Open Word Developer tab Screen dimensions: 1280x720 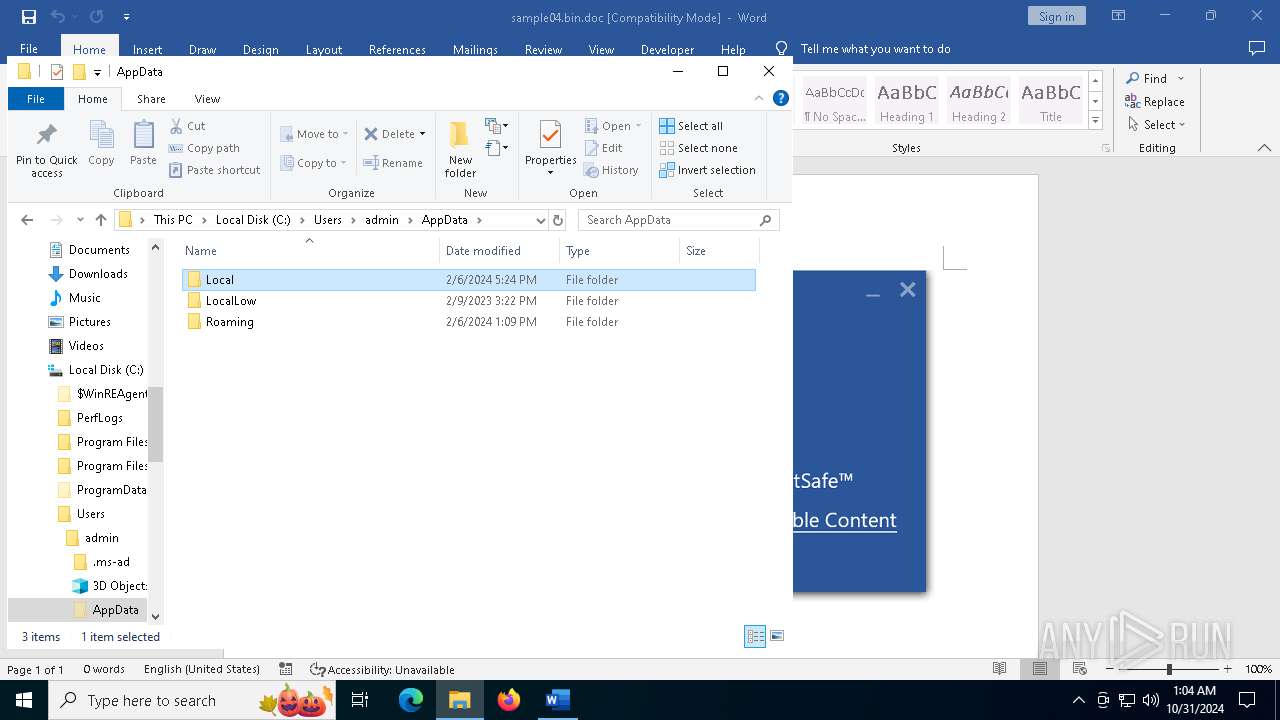click(667, 49)
